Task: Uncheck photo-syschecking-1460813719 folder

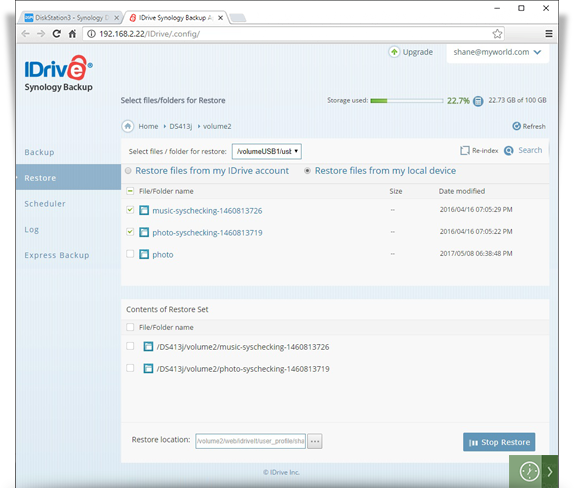Action: point(130,232)
